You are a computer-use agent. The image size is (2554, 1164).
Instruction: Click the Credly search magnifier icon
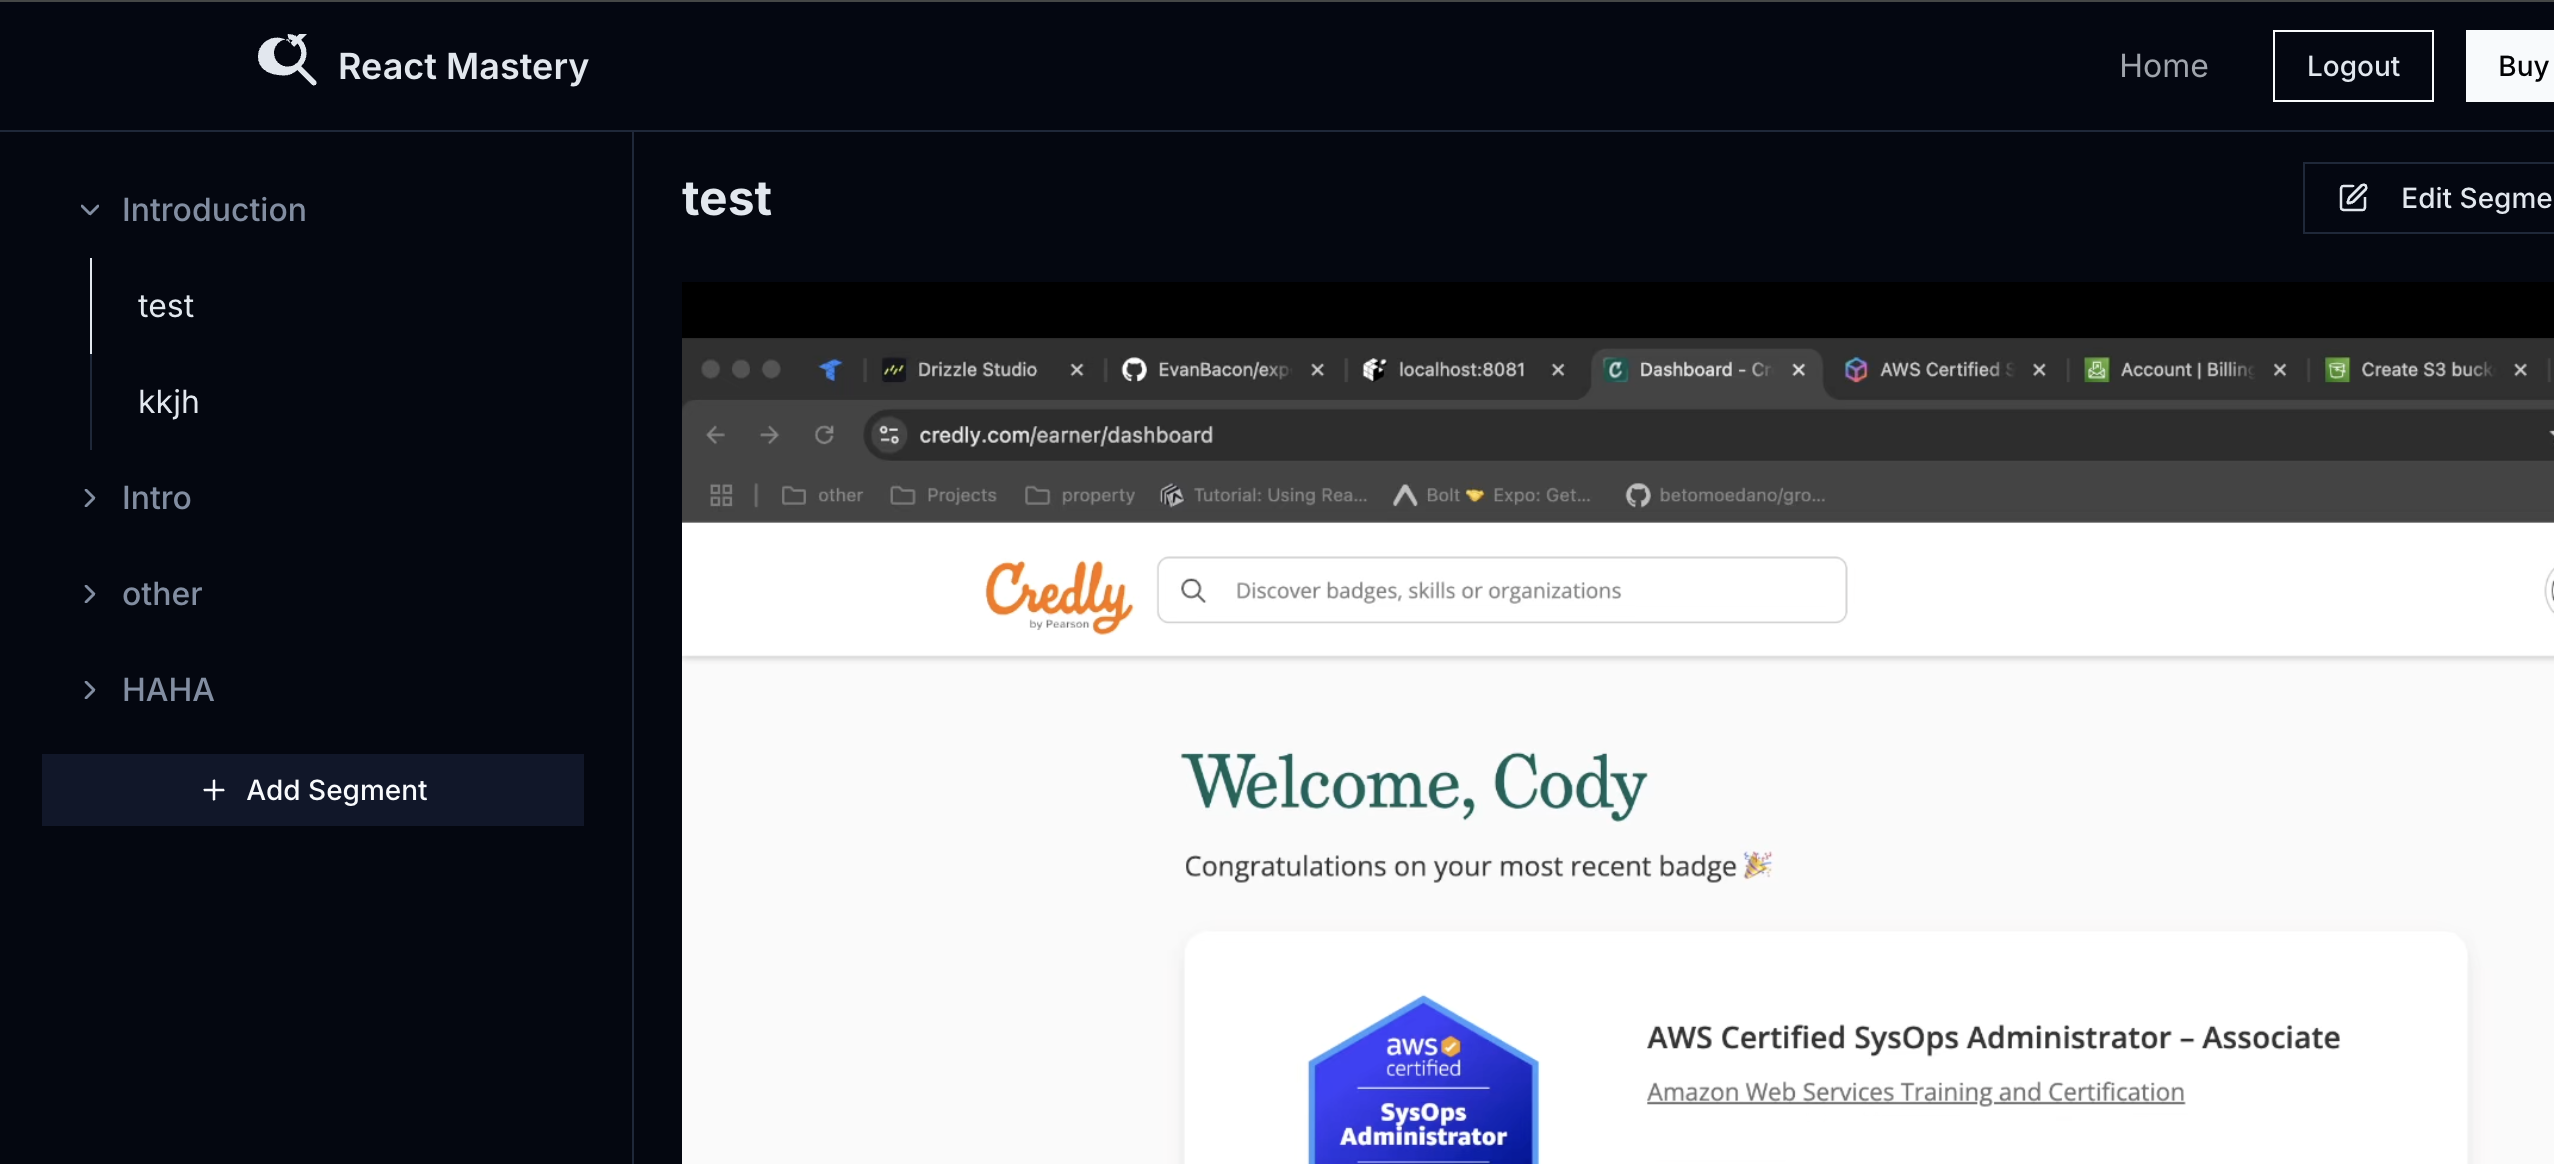click(1193, 591)
